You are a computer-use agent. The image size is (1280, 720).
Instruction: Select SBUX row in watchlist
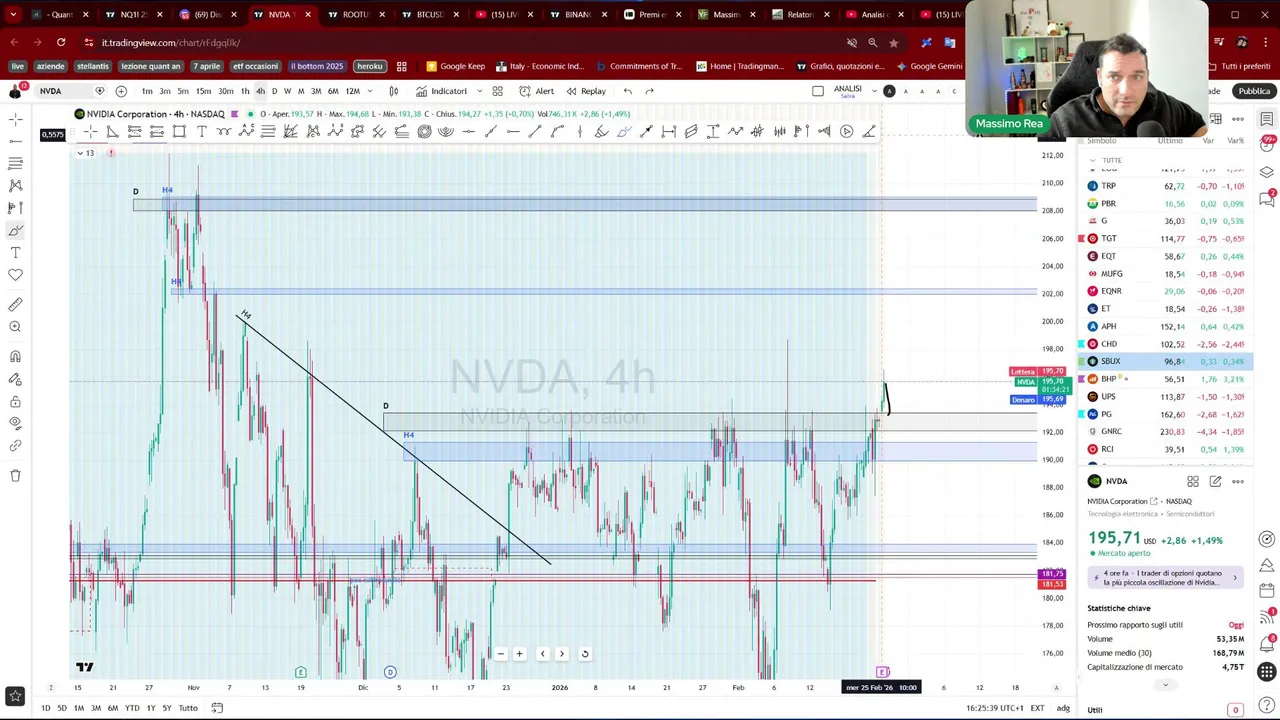pos(1165,361)
